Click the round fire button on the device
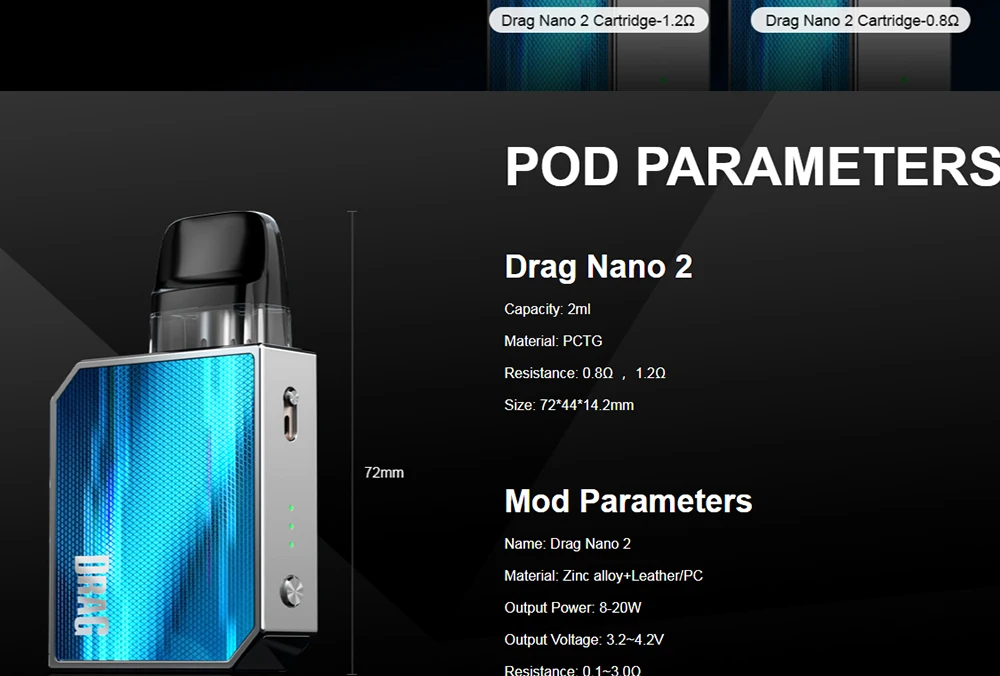The height and width of the screenshot is (676, 1000). coord(291,590)
